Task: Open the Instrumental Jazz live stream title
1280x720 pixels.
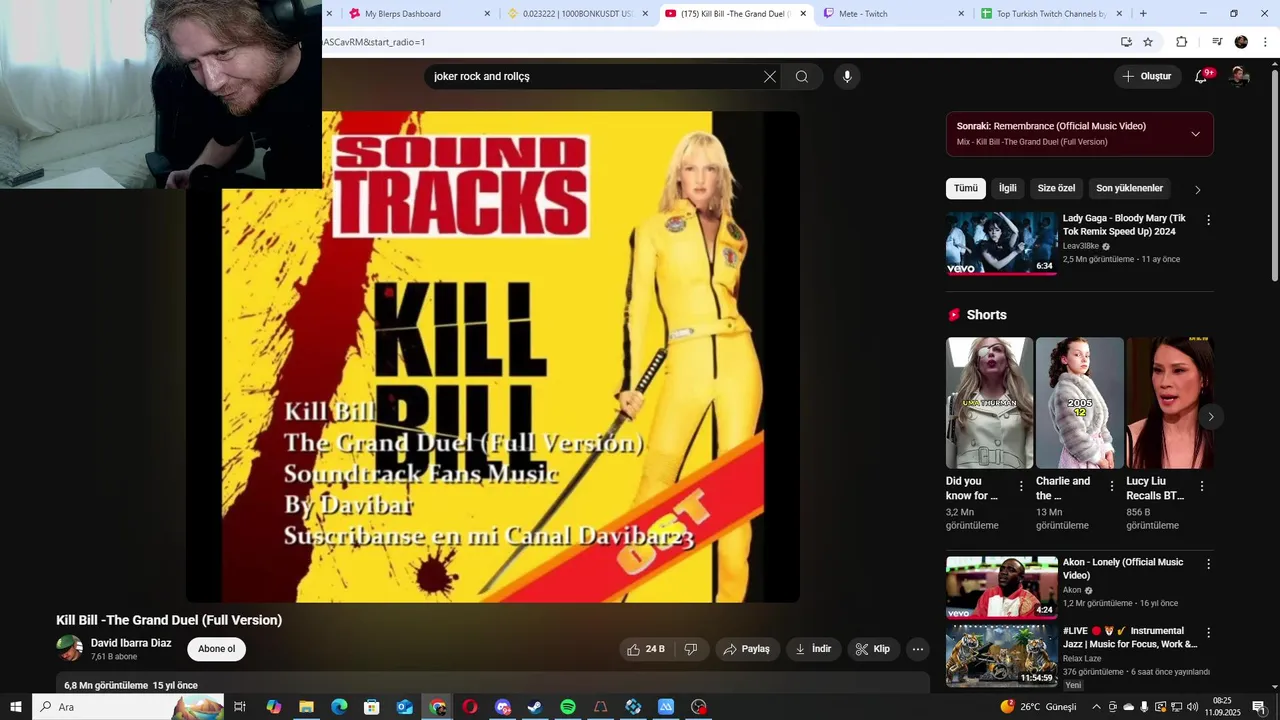Action: point(1130,638)
